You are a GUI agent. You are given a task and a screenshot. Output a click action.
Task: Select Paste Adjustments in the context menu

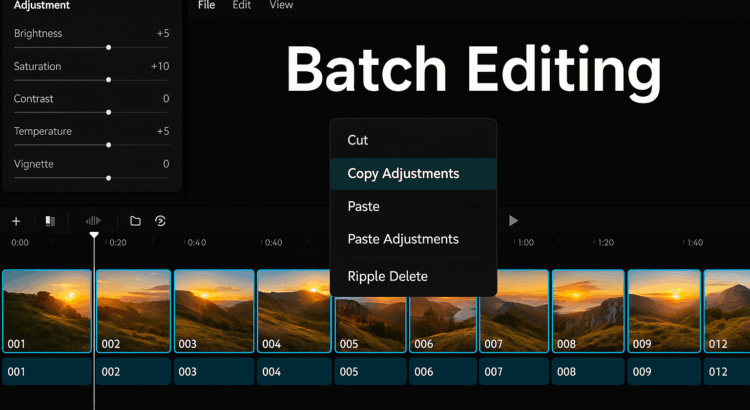403,239
